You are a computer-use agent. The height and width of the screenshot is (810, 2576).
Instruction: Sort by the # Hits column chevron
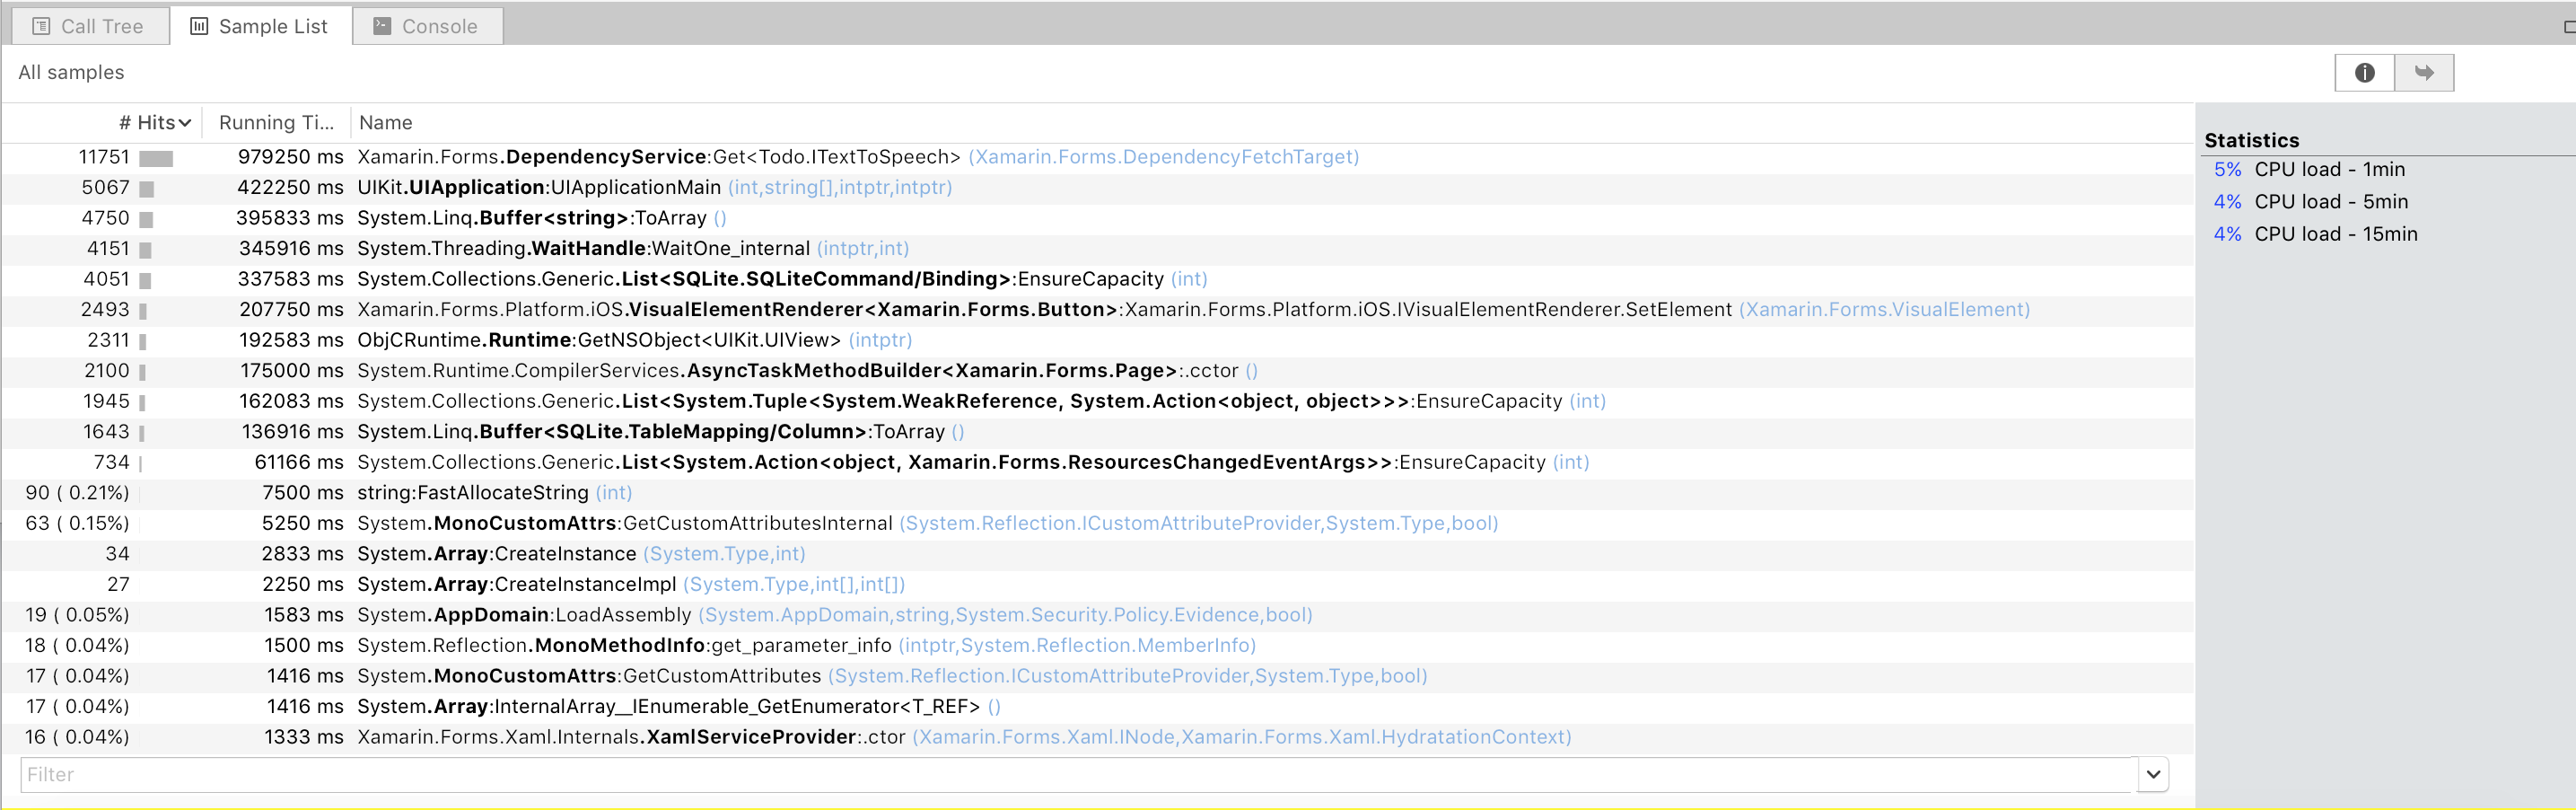pyautogui.click(x=184, y=123)
